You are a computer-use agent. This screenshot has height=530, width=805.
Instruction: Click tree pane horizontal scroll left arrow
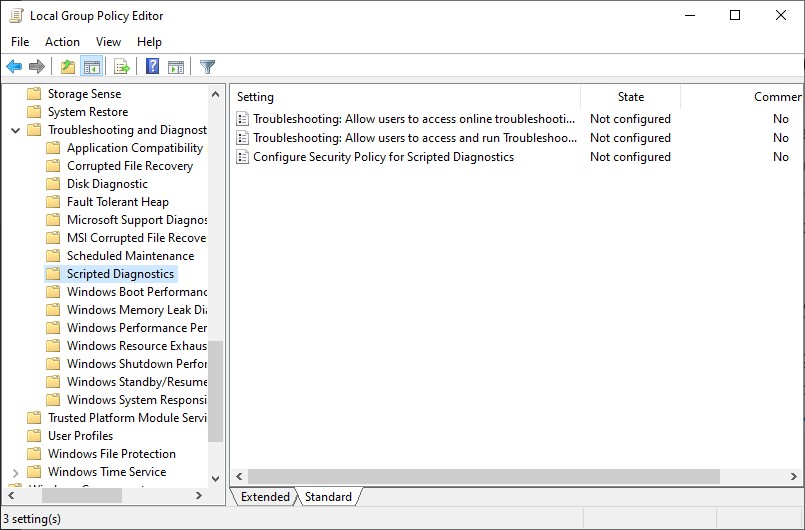(11, 496)
